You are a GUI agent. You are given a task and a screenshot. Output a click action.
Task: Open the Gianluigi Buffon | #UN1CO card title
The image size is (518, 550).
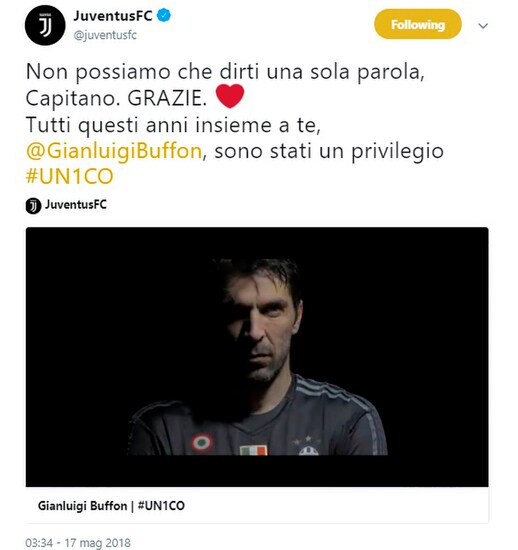tap(111, 505)
